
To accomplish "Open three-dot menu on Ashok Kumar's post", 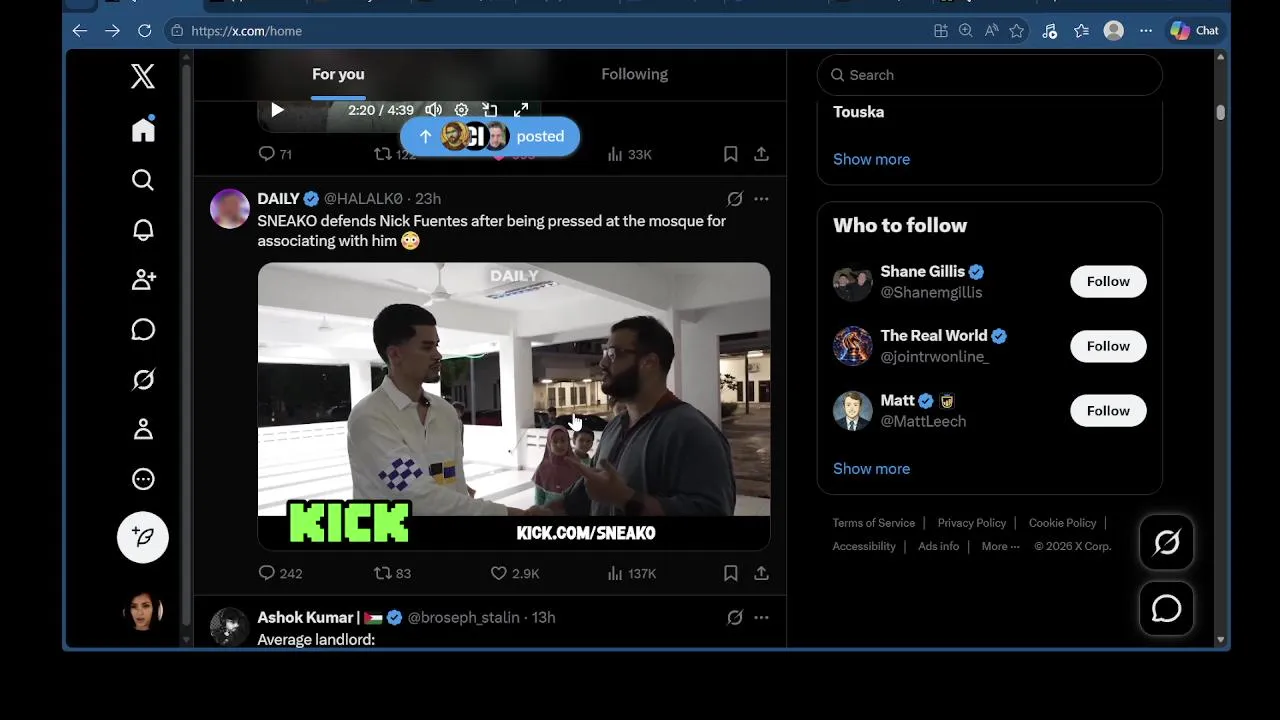I will pos(761,618).
